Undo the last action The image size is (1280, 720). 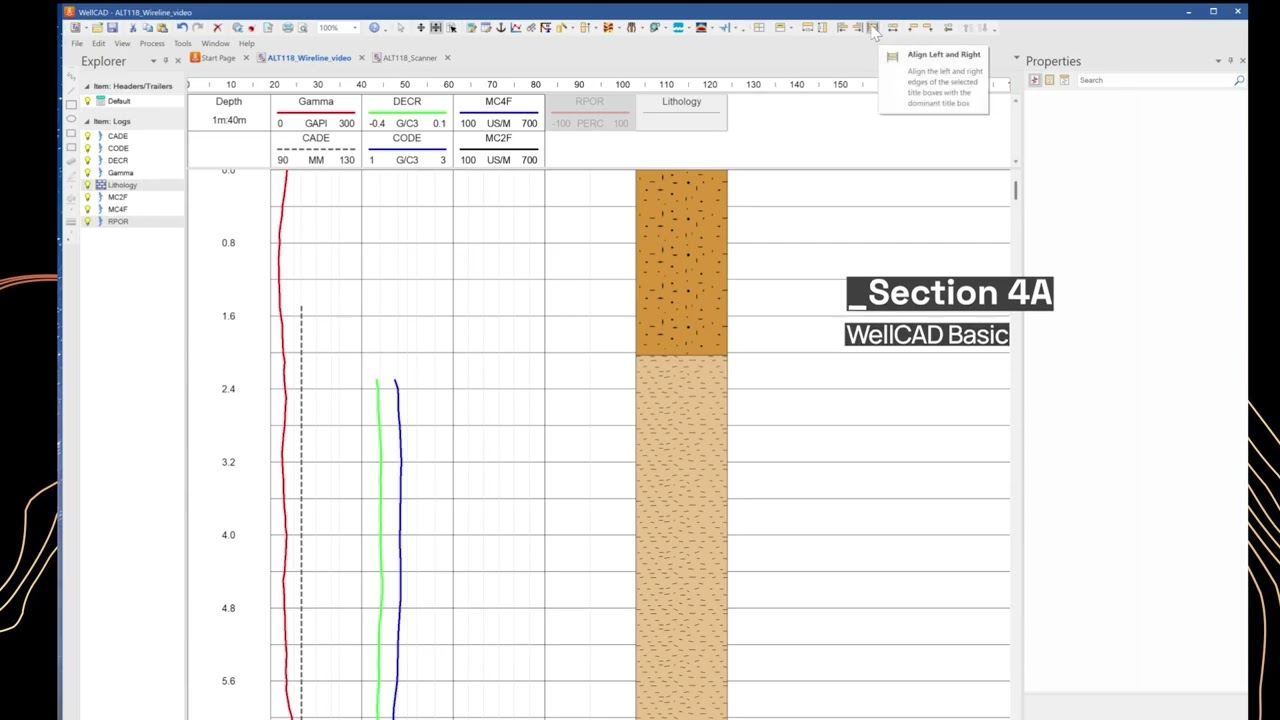click(x=182, y=28)
